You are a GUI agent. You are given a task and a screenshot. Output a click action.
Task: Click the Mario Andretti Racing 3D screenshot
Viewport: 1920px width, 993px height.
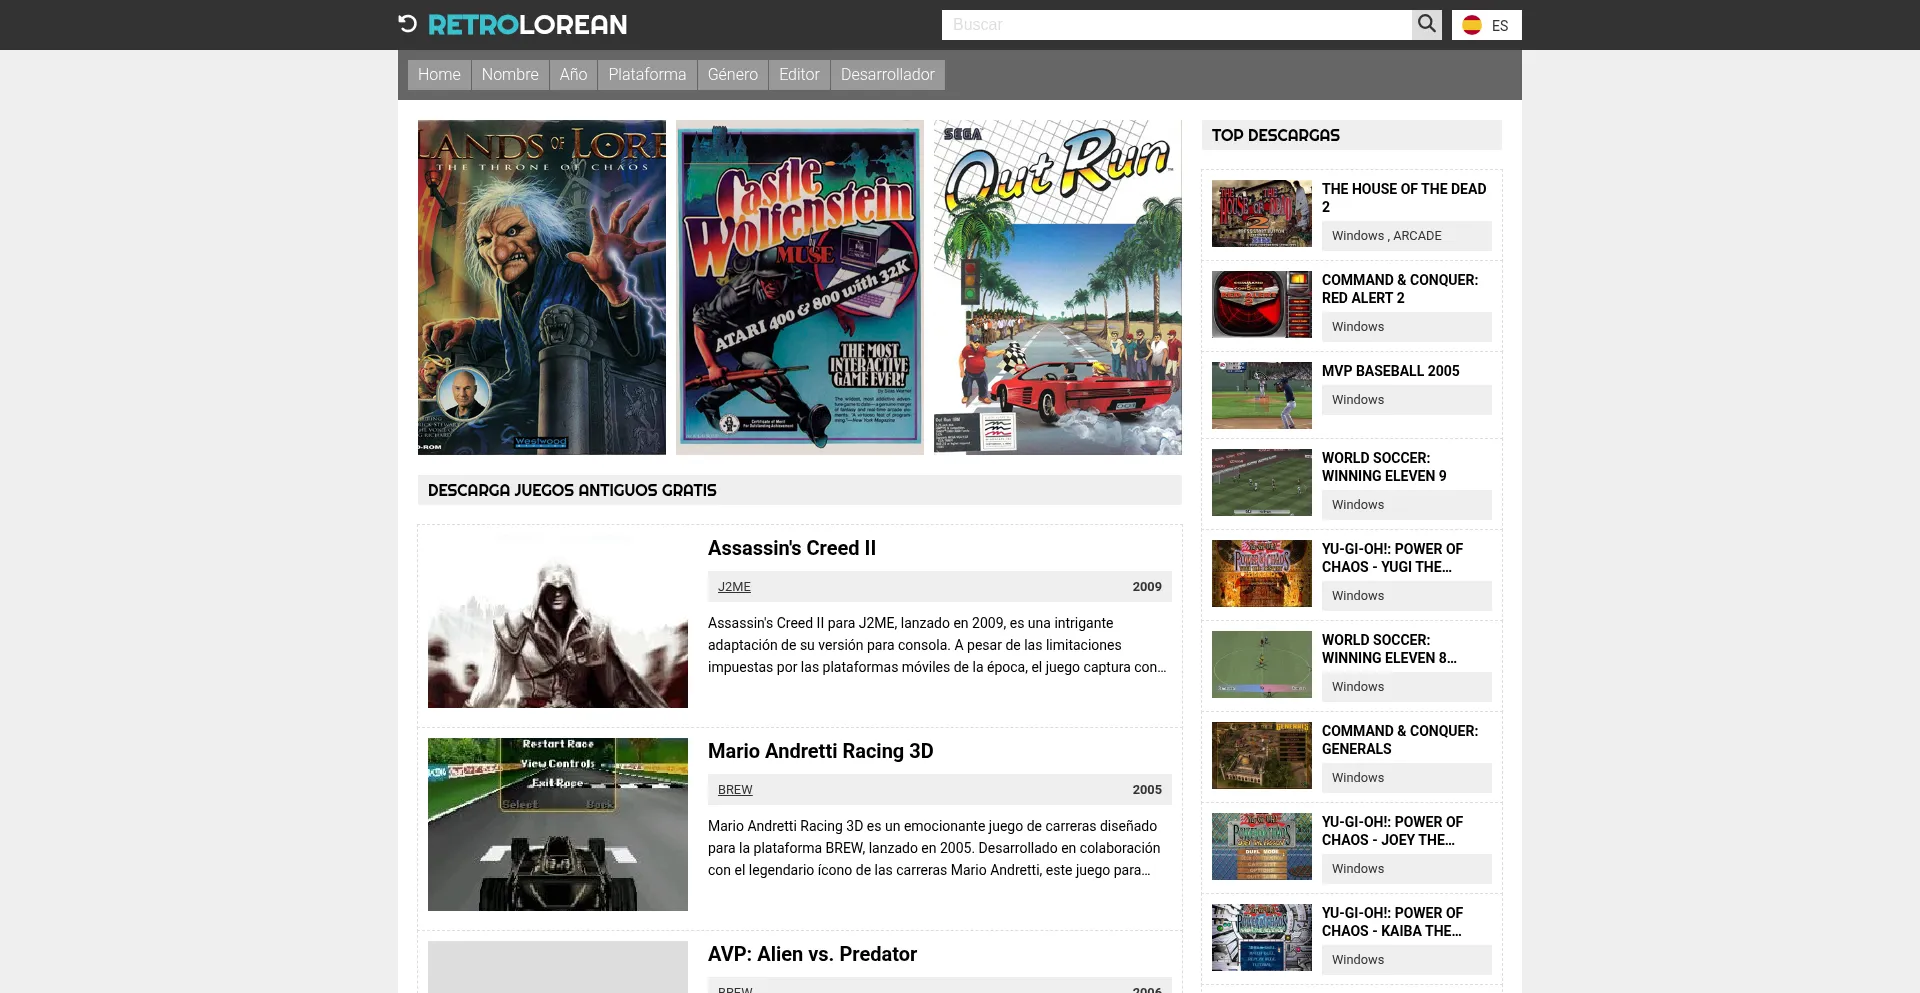(558, 824)
